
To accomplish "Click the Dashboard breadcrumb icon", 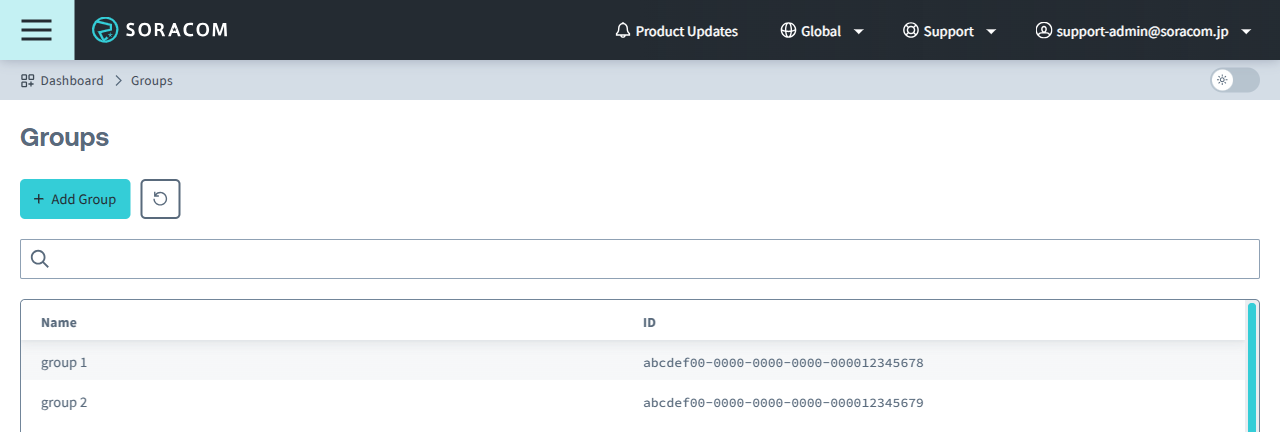I will (28, 80).
